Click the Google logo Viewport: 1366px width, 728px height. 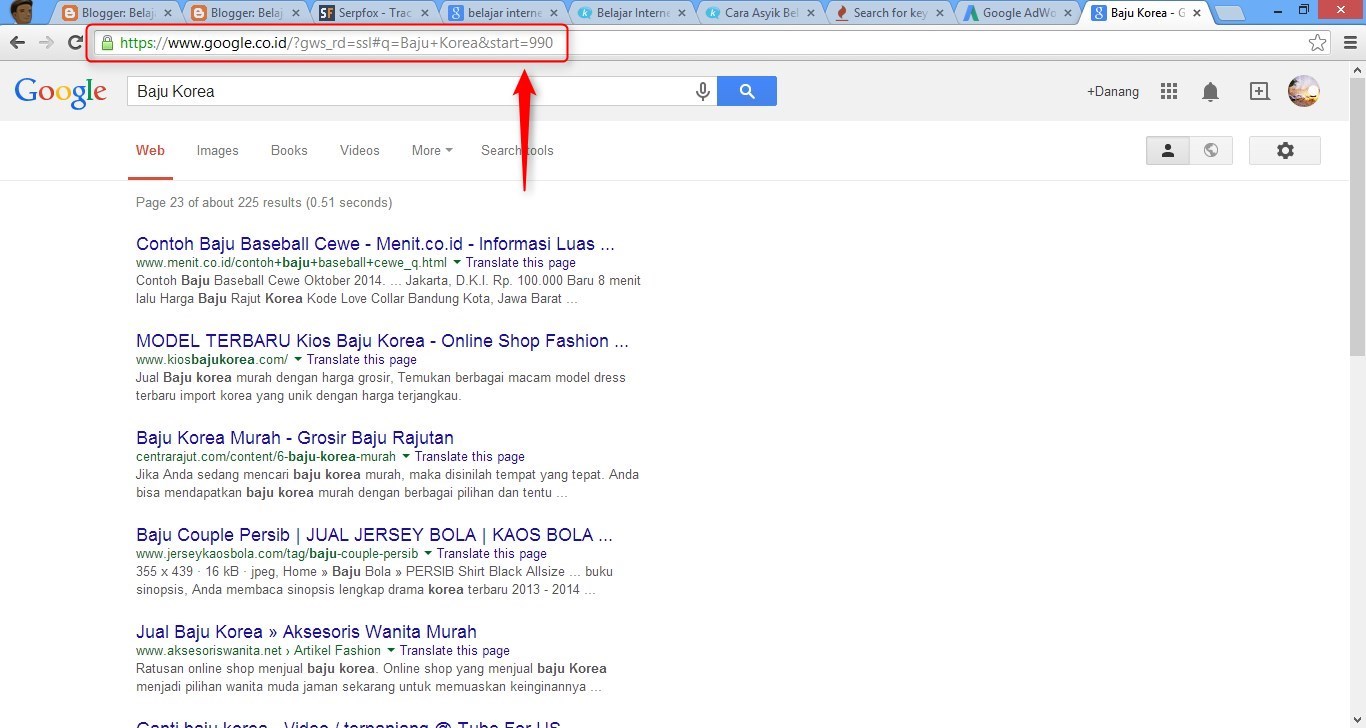pyautogui.click(x=61, y=92)
